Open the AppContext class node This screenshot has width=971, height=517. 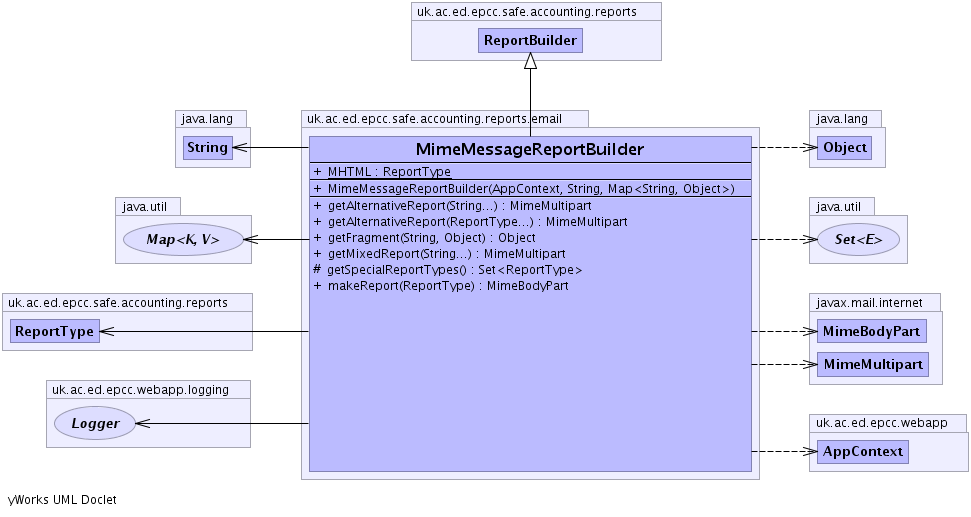coord(863,451)
